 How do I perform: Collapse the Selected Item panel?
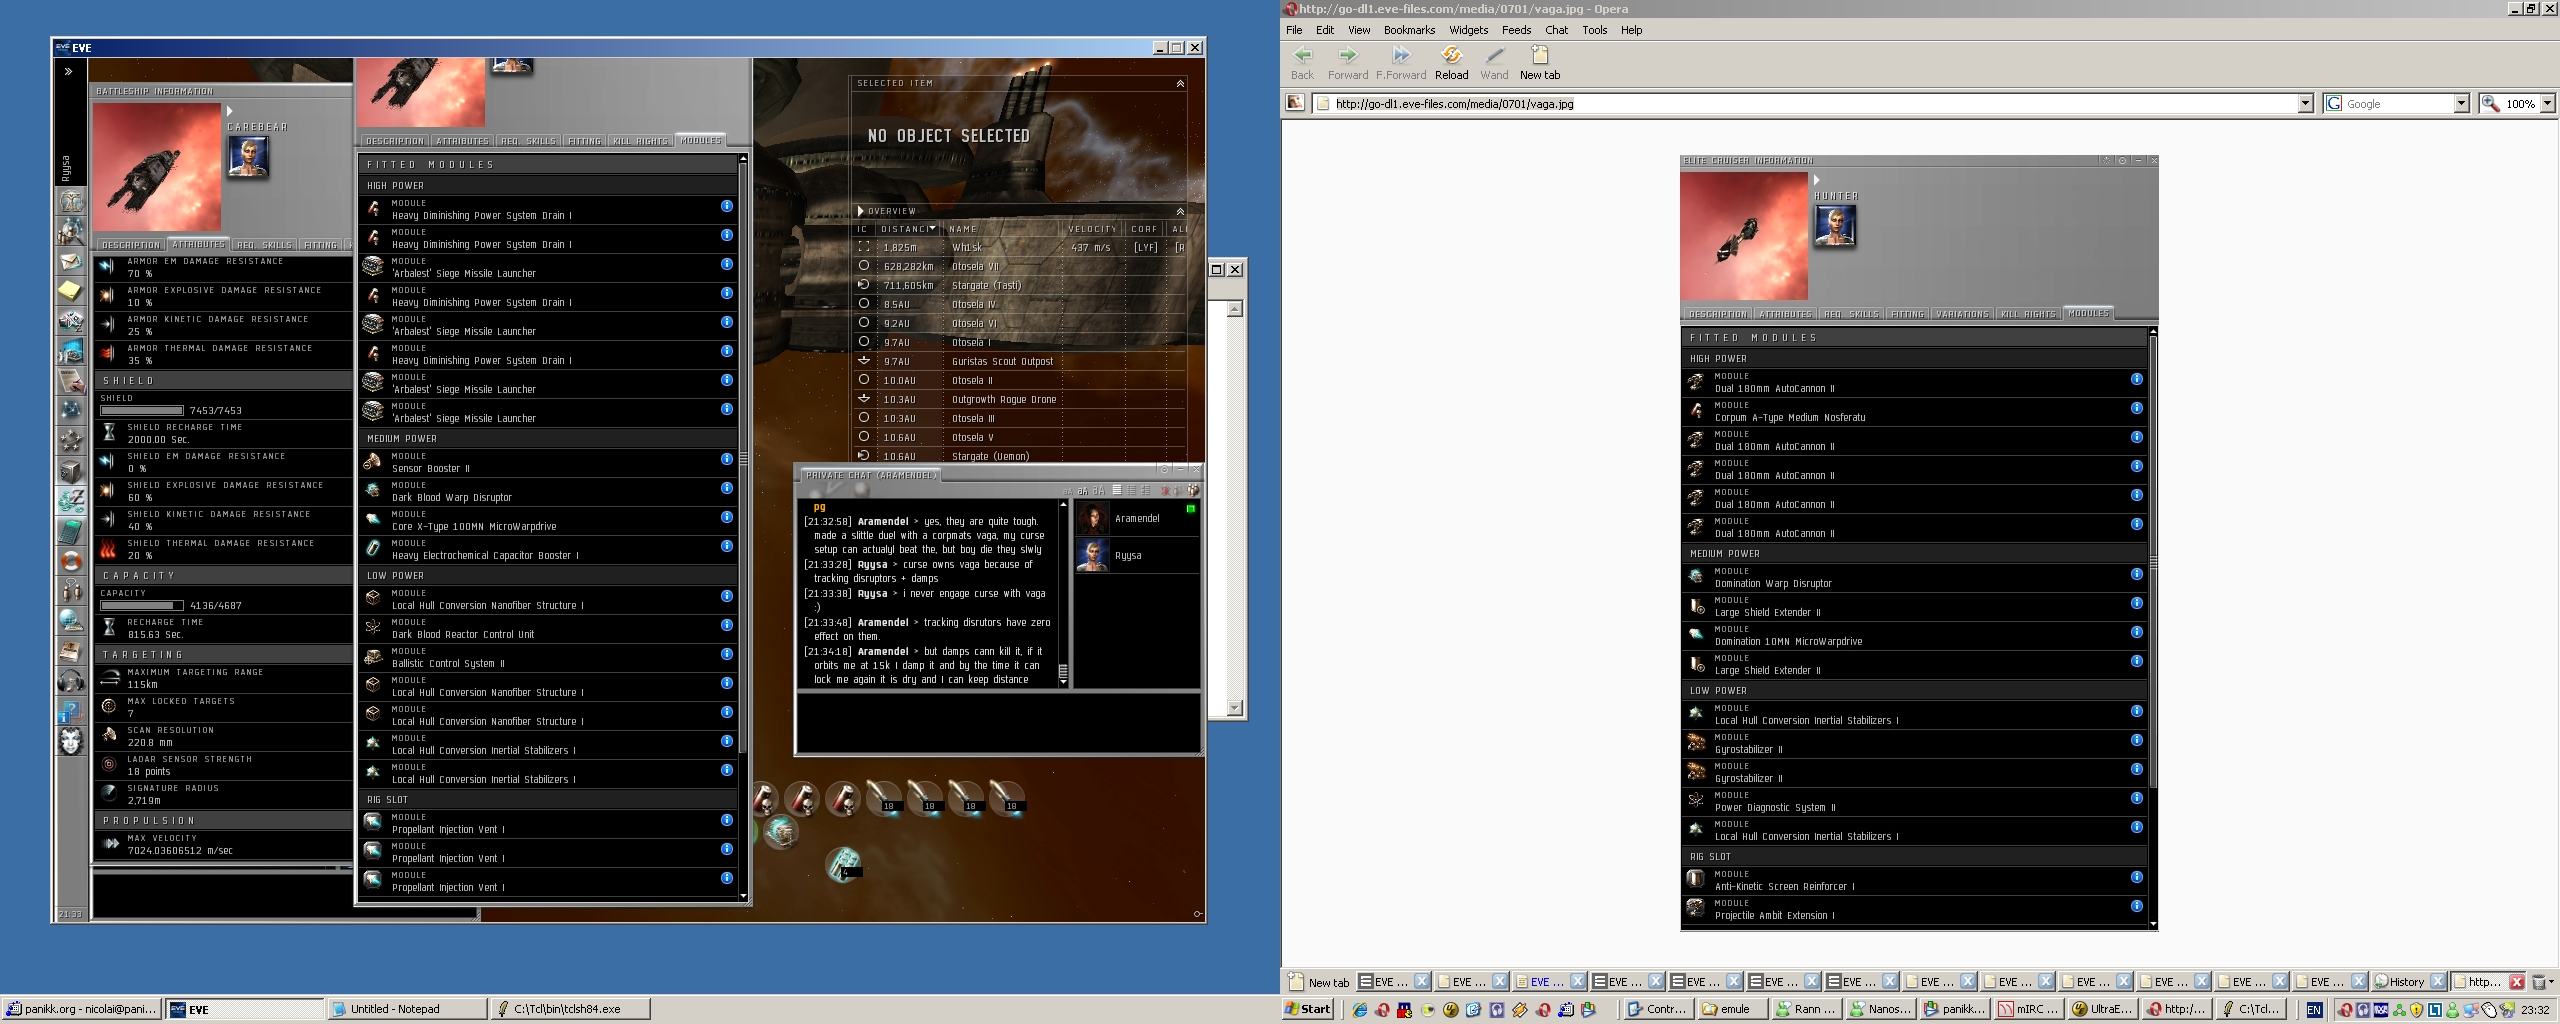click(1180, 84)
